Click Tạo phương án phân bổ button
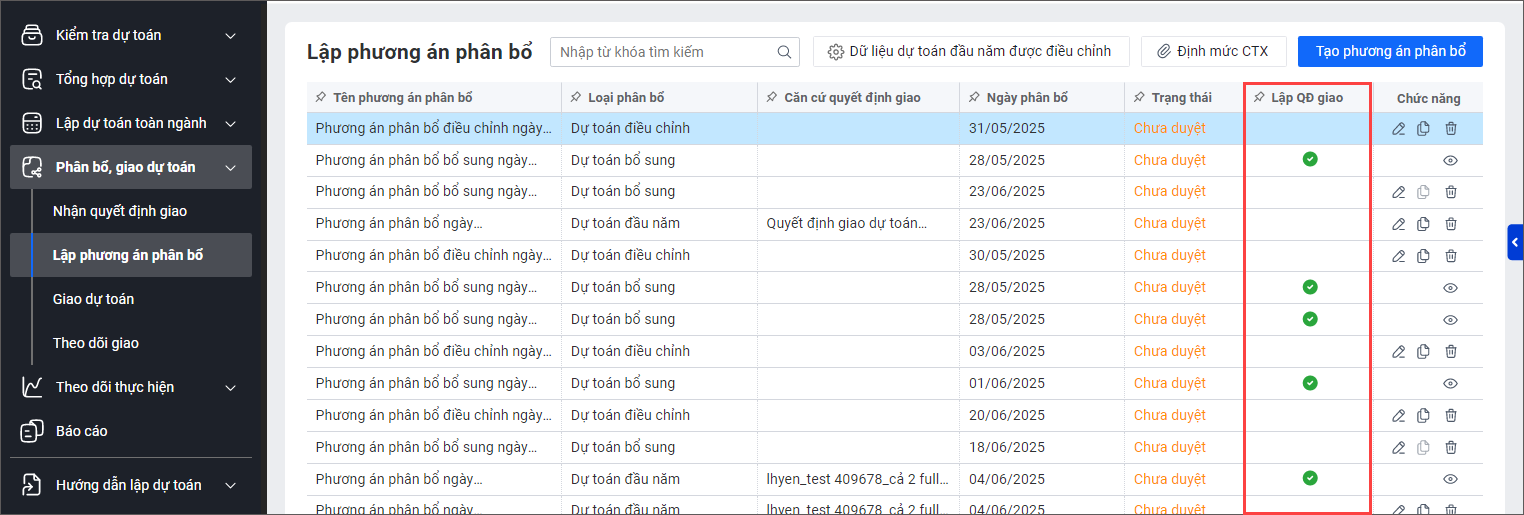Screen dimensions: 1524x515 [x=1390, y=51]
